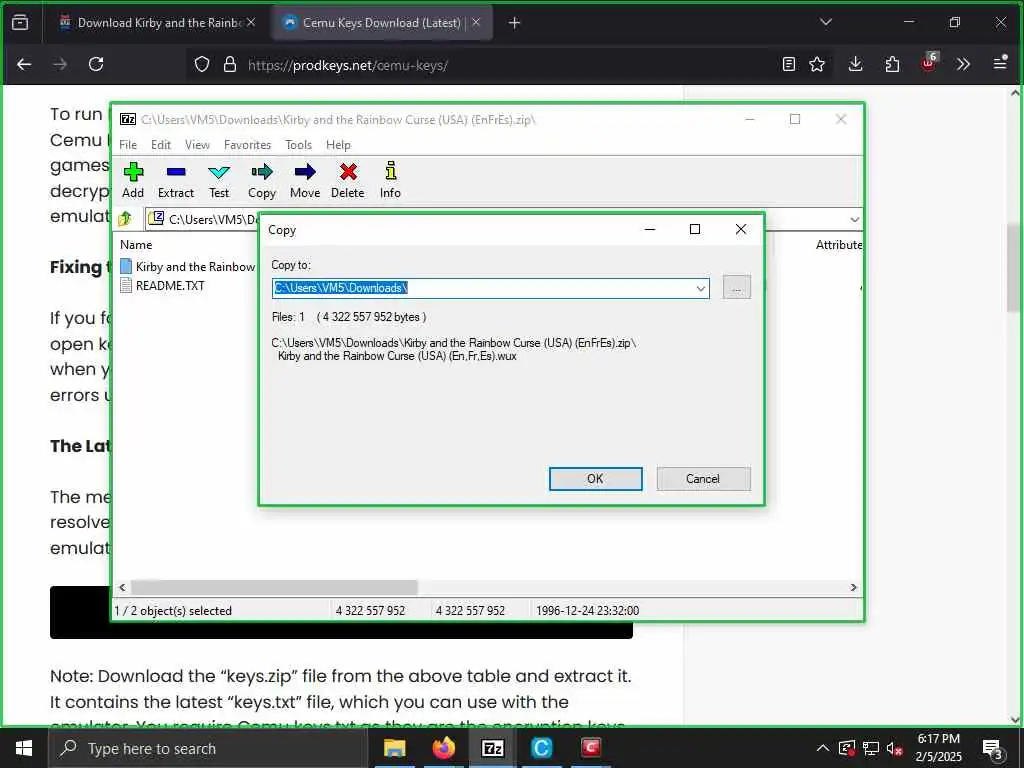Close the Cemu Keys Download tab
Viewport: 1024px width, 768px height.
point(476,22)
